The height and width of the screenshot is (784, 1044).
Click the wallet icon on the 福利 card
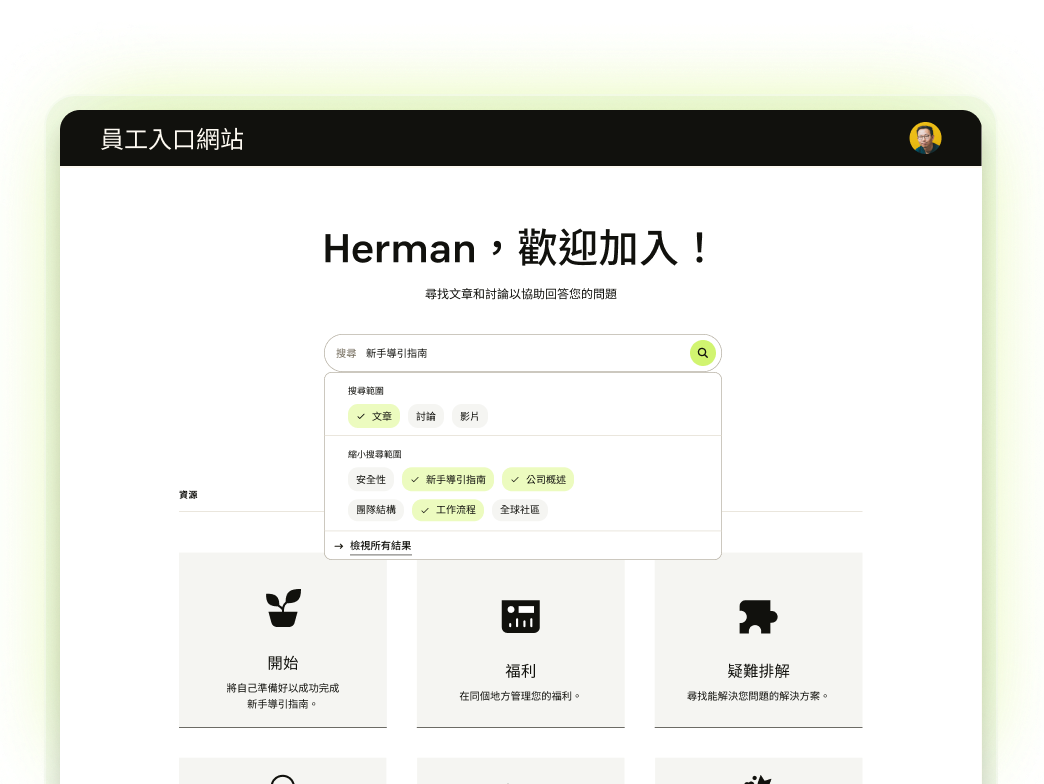[x=520, y=616]
